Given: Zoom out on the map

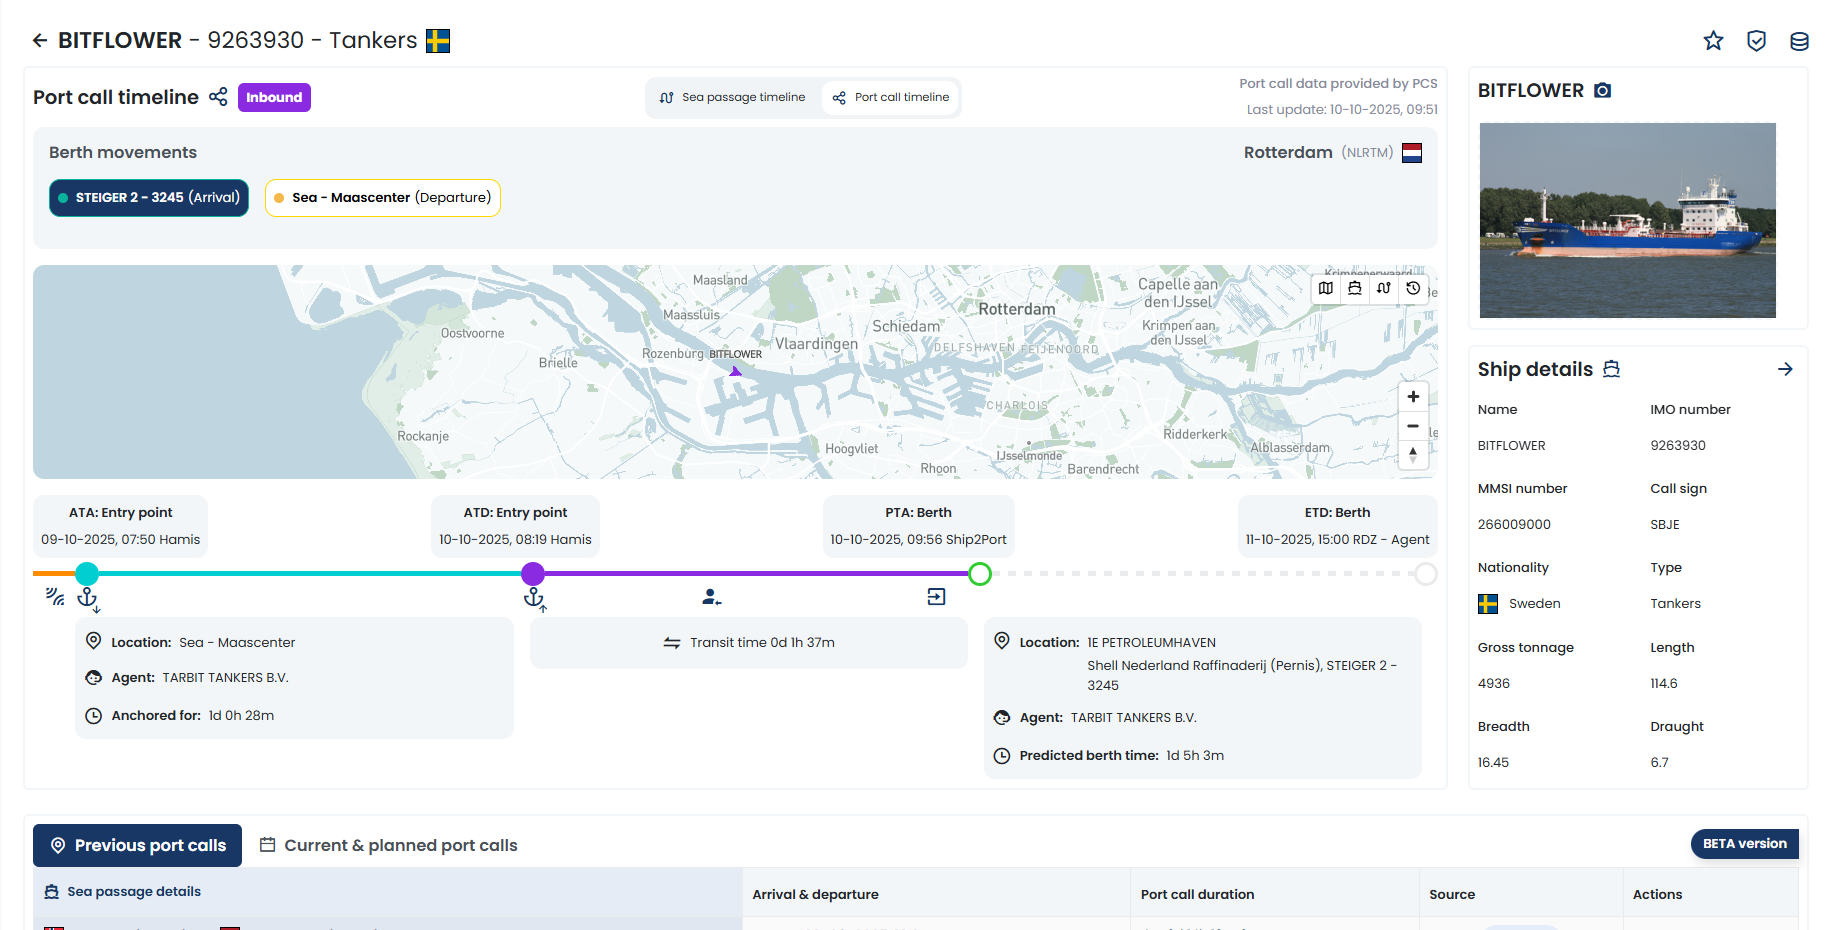Looking at the screenshot, I should point(1413,426).
